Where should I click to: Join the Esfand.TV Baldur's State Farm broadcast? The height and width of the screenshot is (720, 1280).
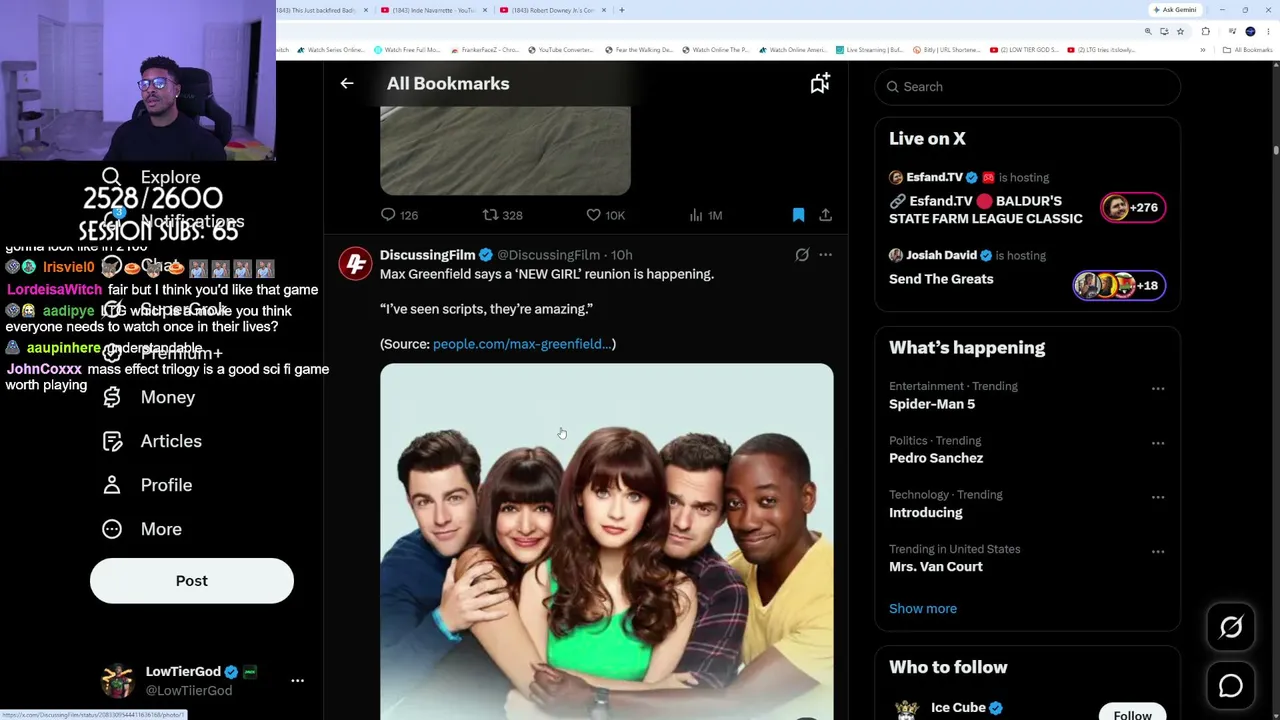(985, 210)
